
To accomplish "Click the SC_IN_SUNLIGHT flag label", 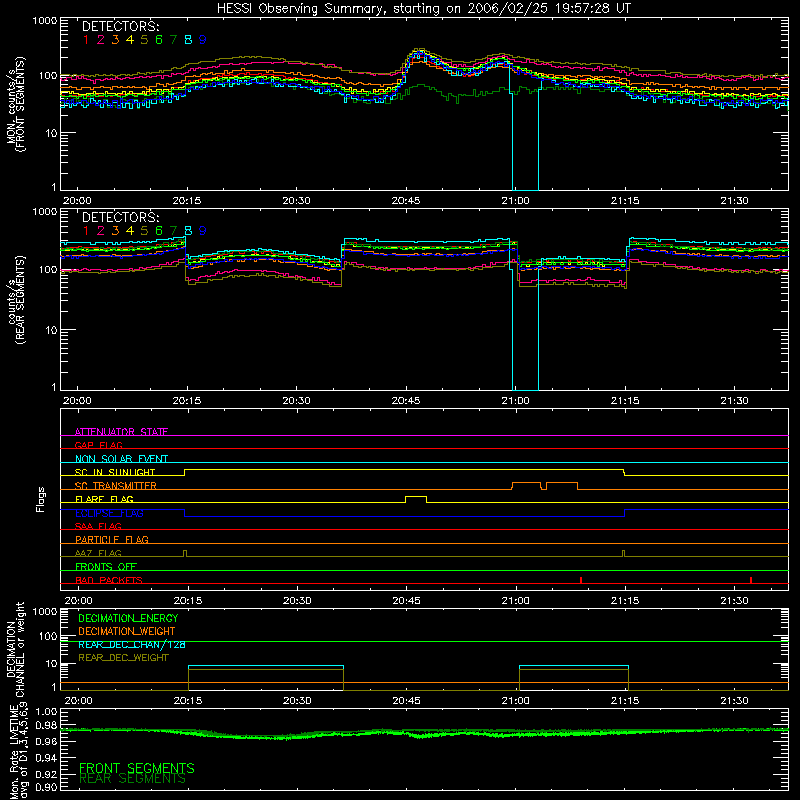I will pos(115,472).
